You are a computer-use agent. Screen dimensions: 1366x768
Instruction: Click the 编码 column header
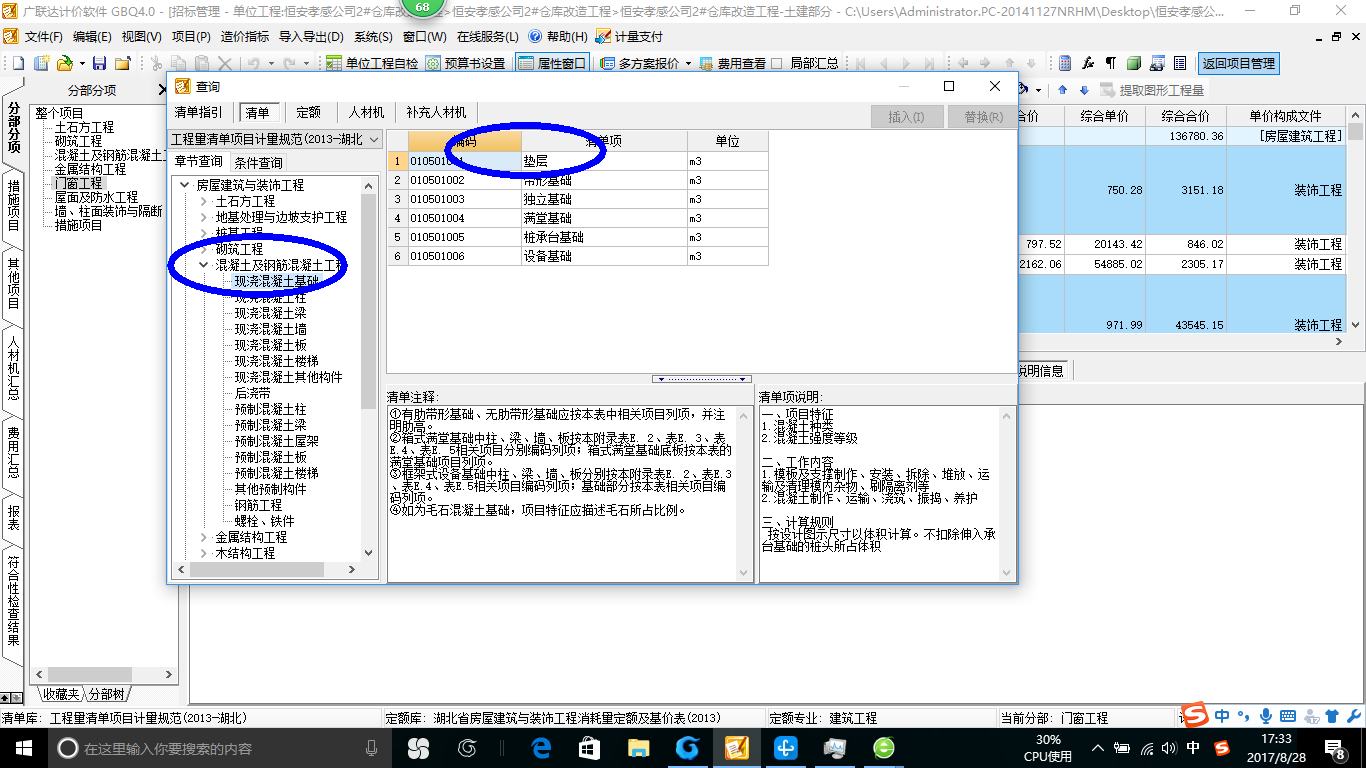point(464,141)
